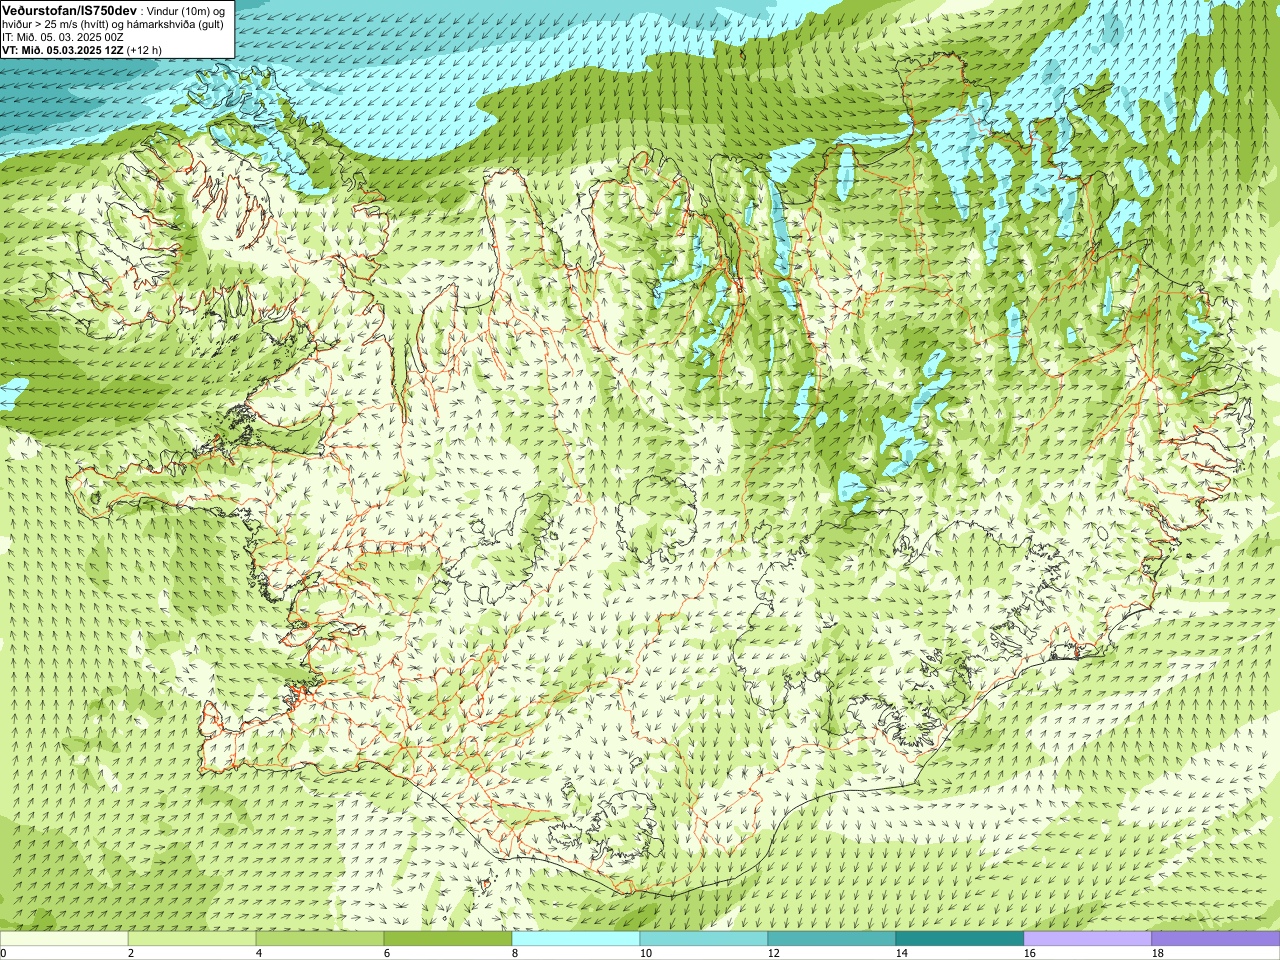Click the scale value "18"
The image size is (1280, 960).
click(1157, 954)
